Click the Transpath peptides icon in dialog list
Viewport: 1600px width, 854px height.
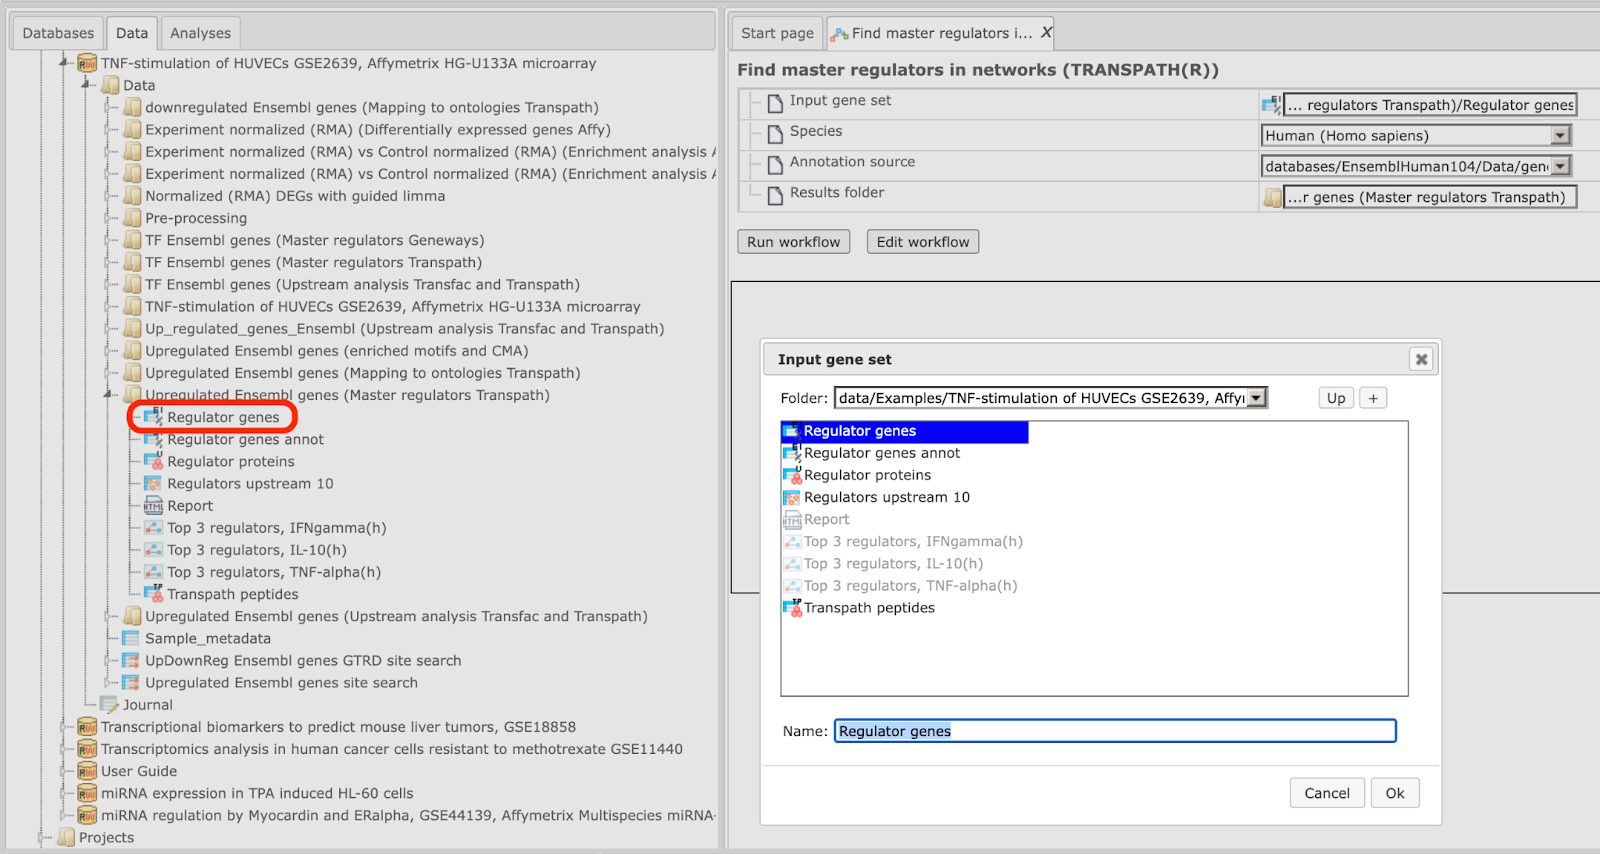pyautogui.click(x=791, y=607)
